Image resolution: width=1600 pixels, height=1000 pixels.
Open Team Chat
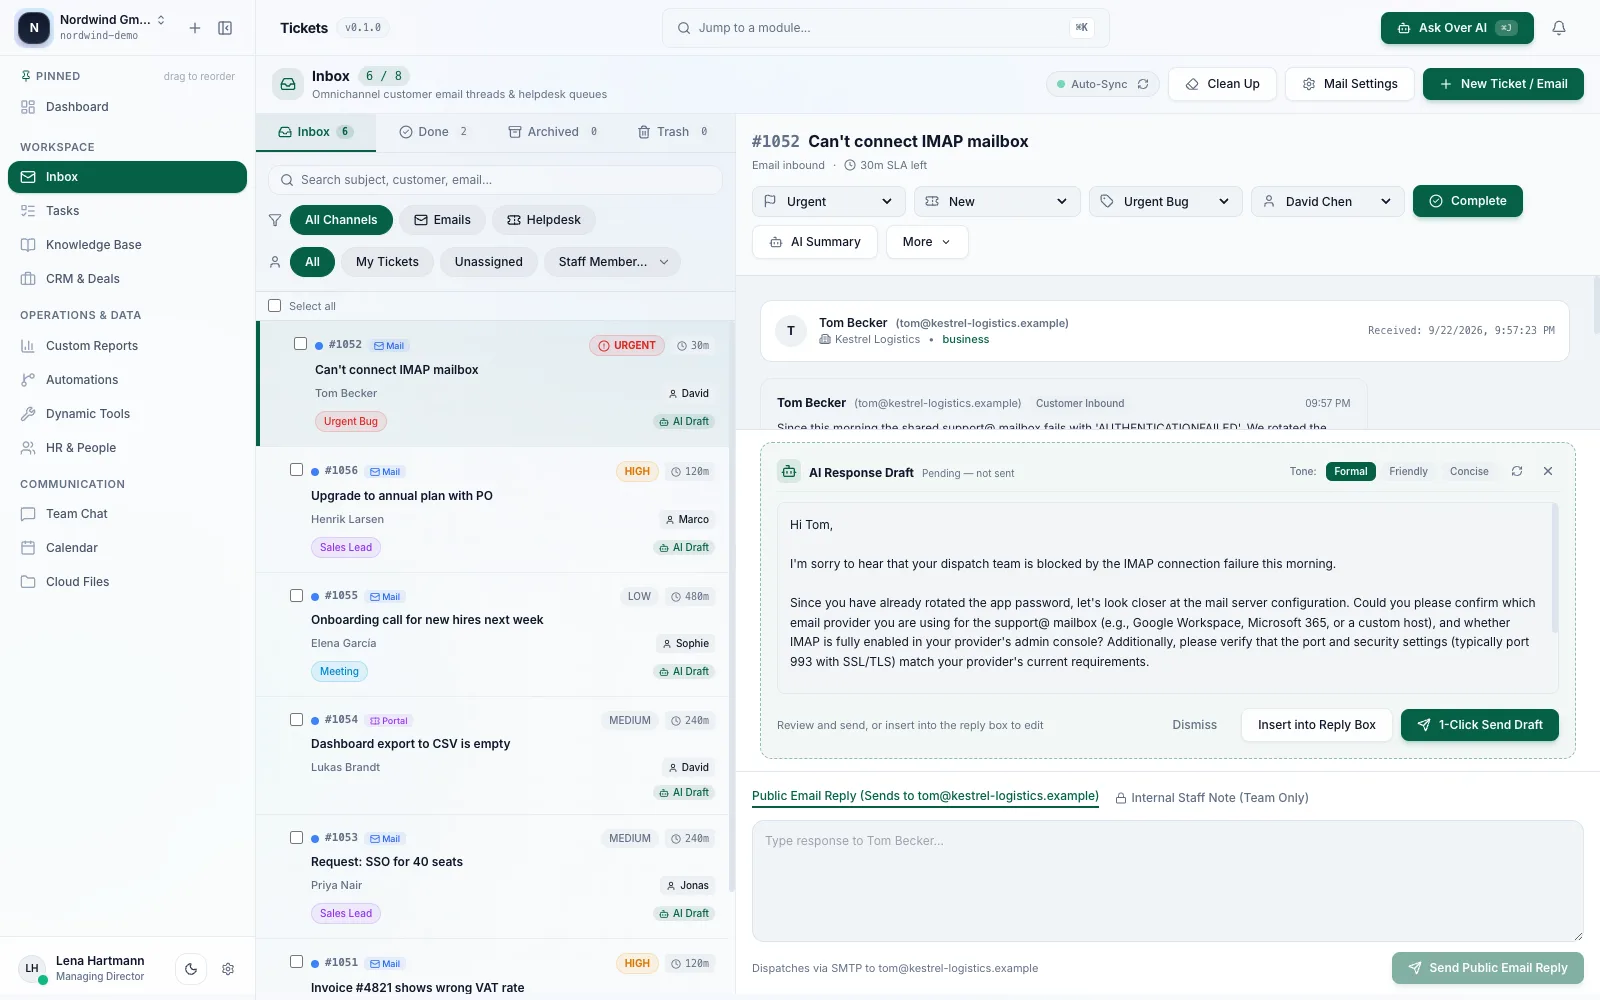click(x=128, y=514)
